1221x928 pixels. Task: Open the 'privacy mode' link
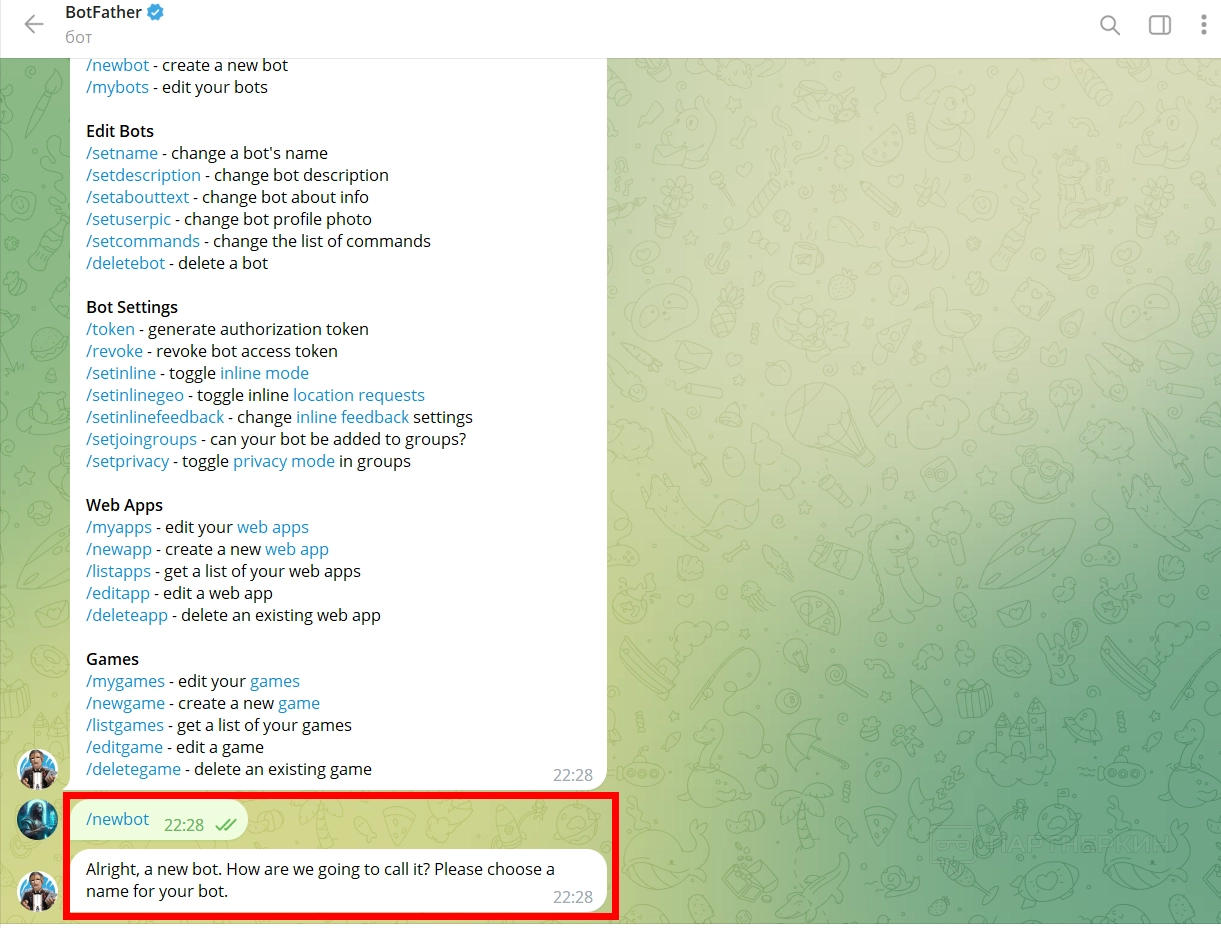[284, 461]
